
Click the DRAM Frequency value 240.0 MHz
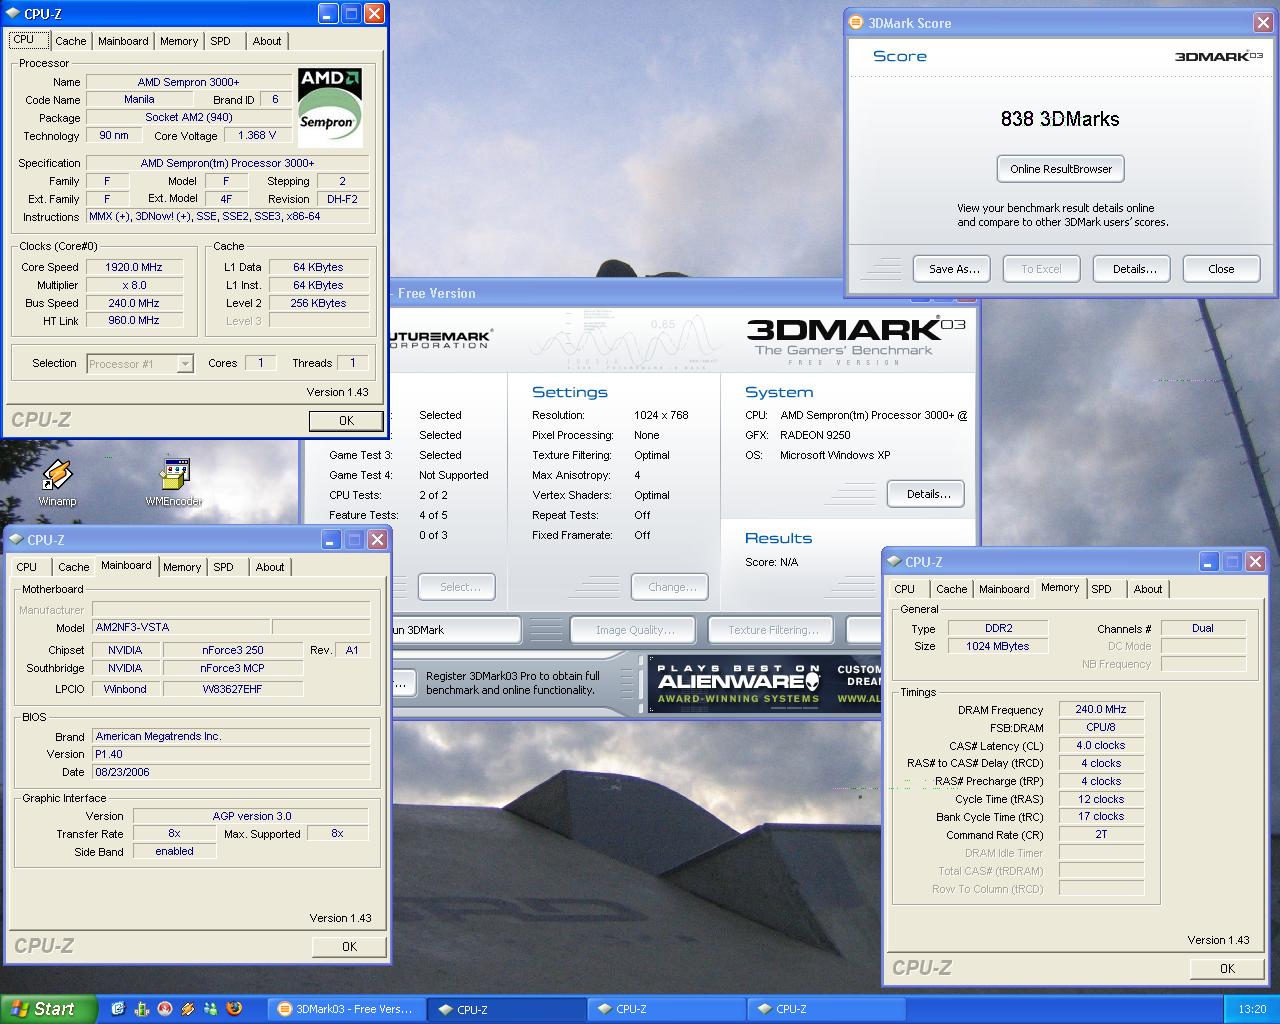(x=1101, y=709)
